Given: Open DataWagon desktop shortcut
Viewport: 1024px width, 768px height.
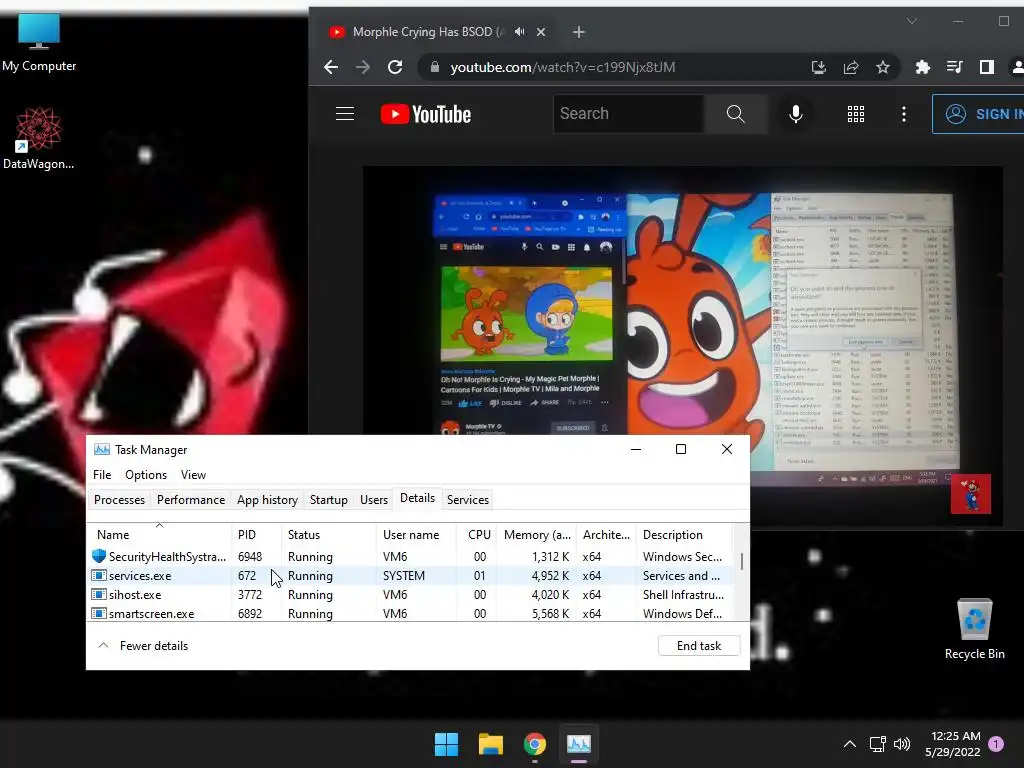Looking at the screenshot, I should [38, 138].
